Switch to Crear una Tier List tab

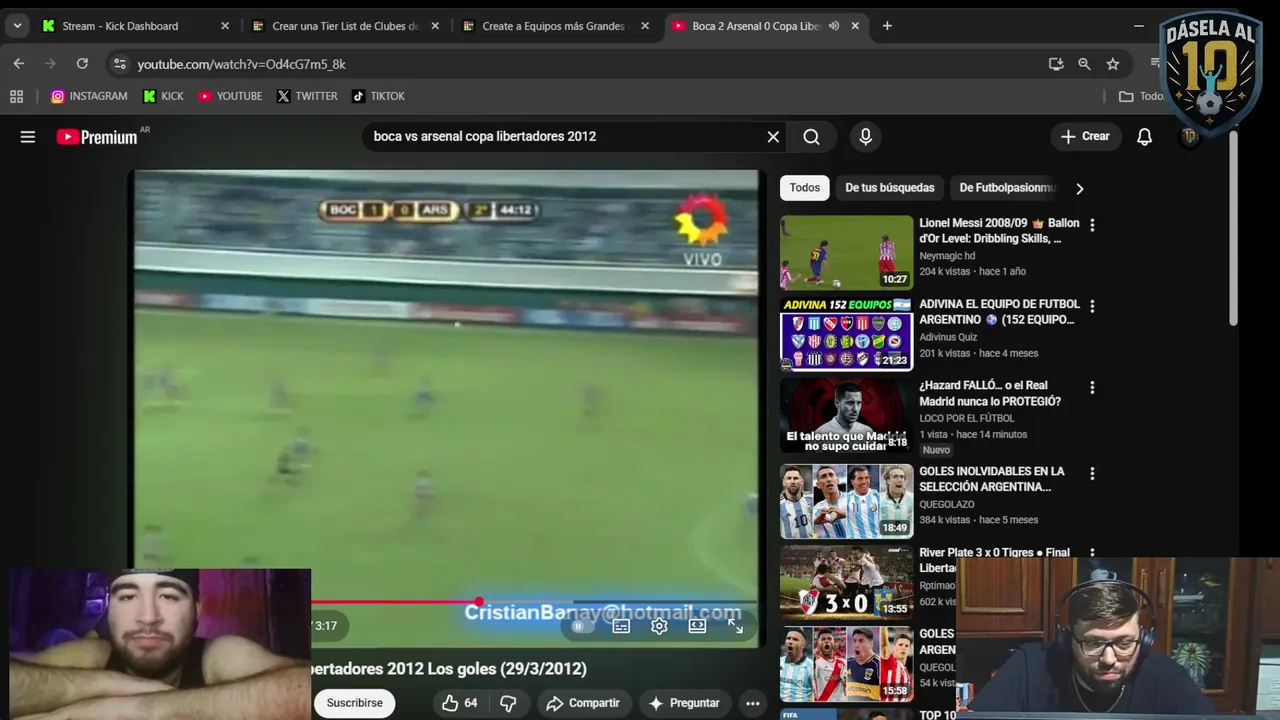[x=344, y=26]
